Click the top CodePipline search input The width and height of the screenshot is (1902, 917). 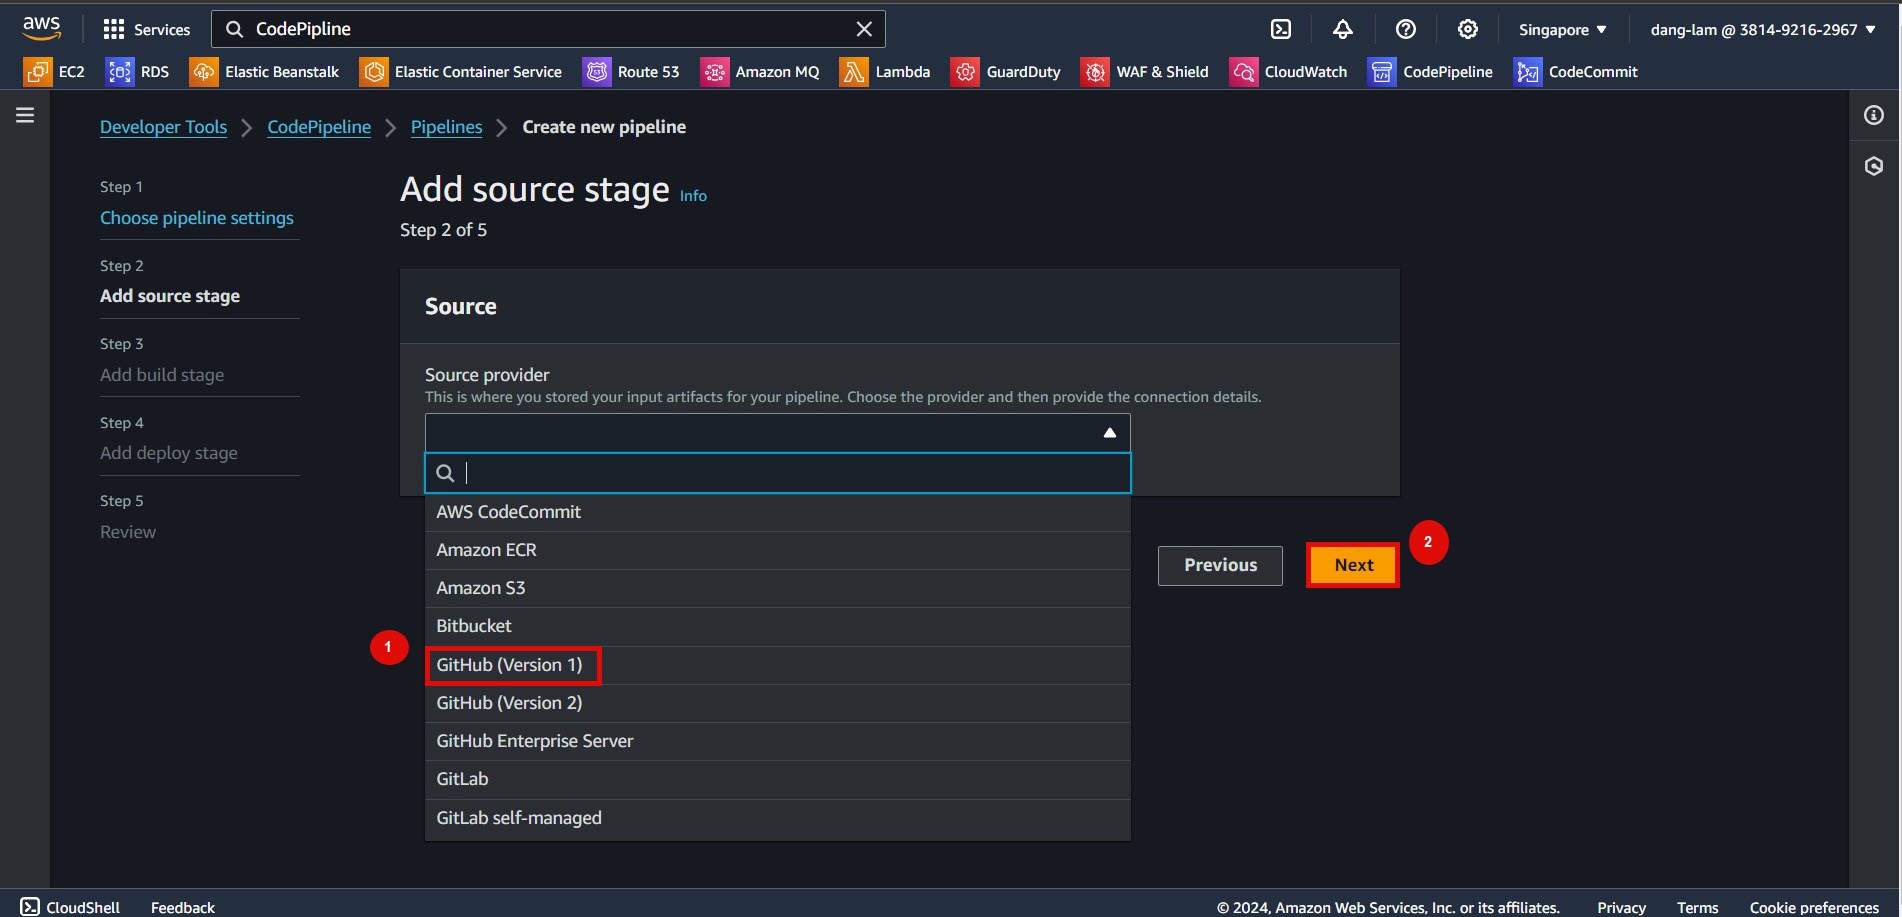point(548,29)
